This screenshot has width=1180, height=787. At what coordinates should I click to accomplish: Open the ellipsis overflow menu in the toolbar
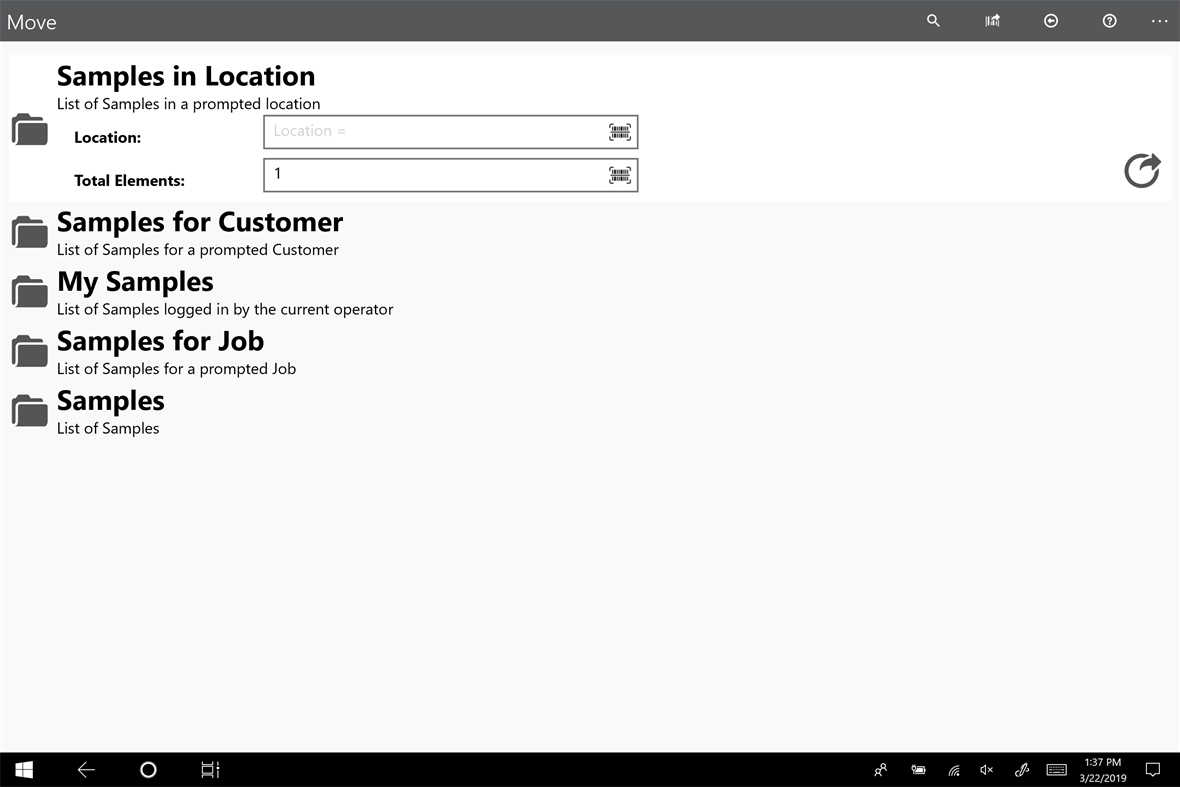click(1159, 20)
